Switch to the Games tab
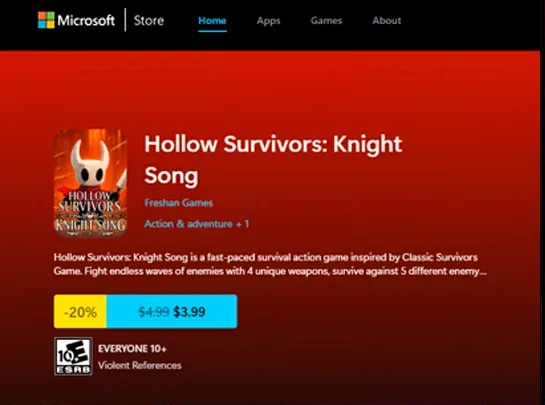Viewport: 545px width, 405px height. [x=326, y=21]
